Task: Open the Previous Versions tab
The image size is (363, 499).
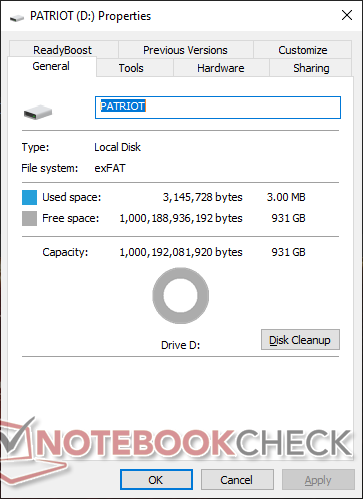Action: coord(185,50)
